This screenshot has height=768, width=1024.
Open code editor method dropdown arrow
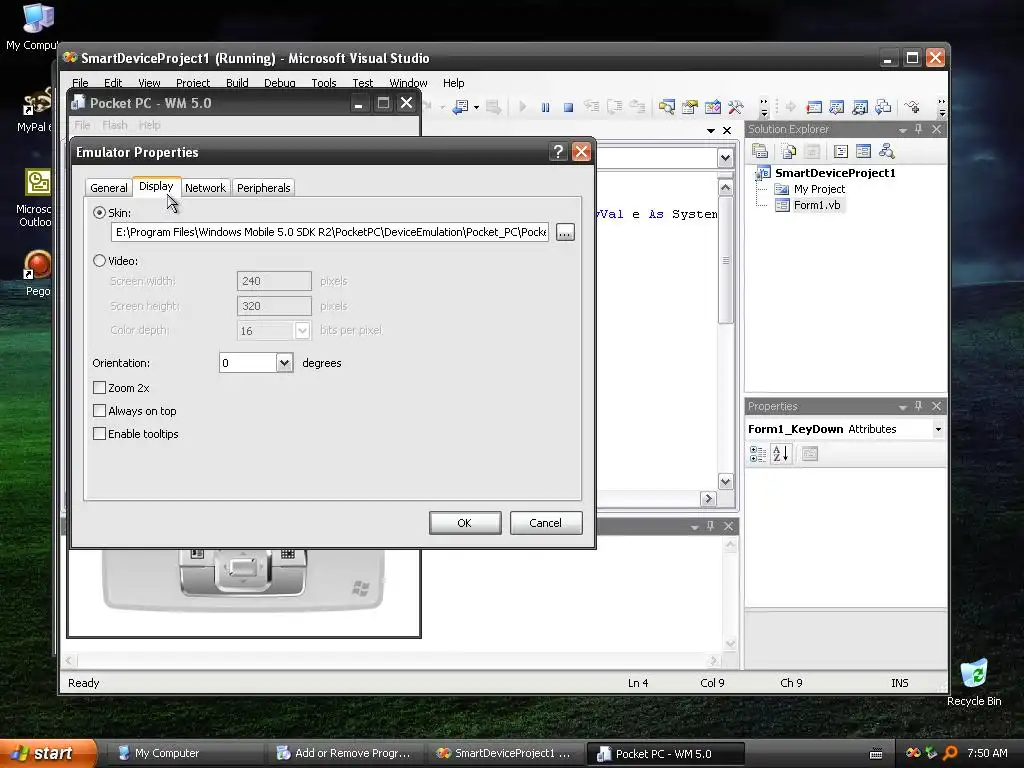725,158
